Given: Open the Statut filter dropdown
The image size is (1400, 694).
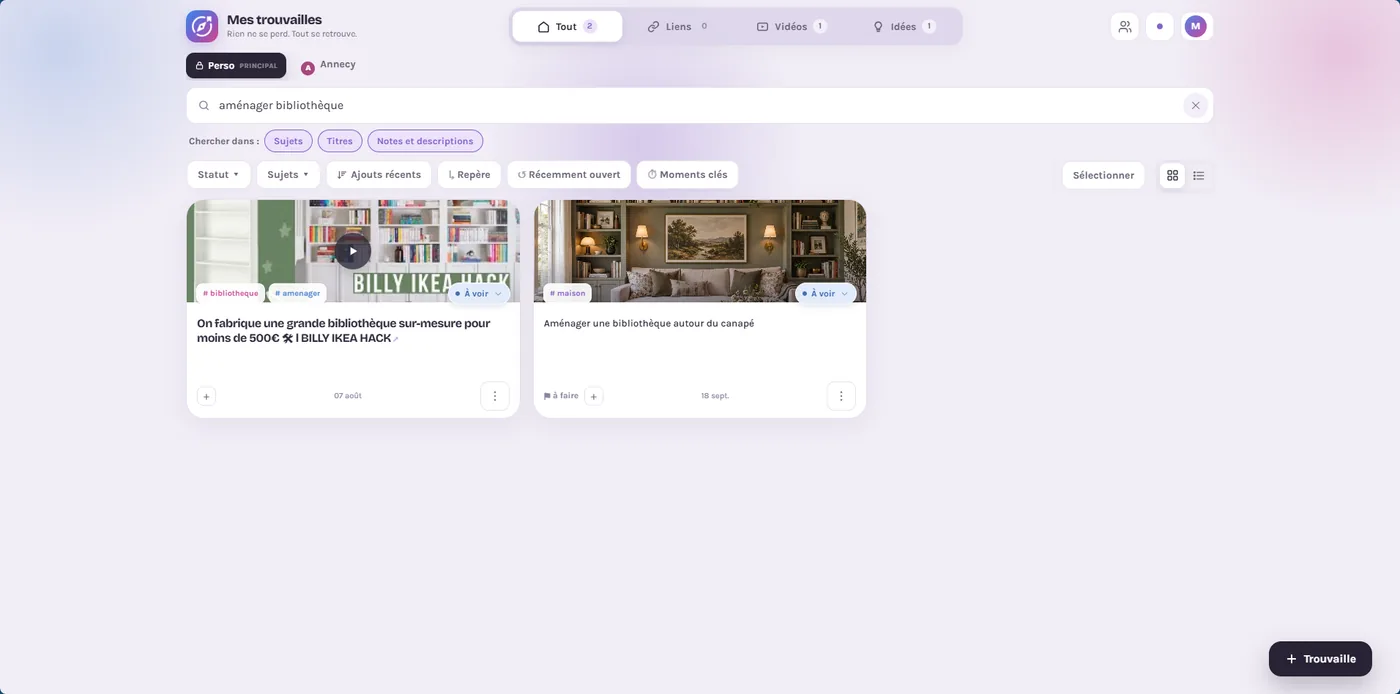Looking at the screenshot, I should (x=218, y=175).
